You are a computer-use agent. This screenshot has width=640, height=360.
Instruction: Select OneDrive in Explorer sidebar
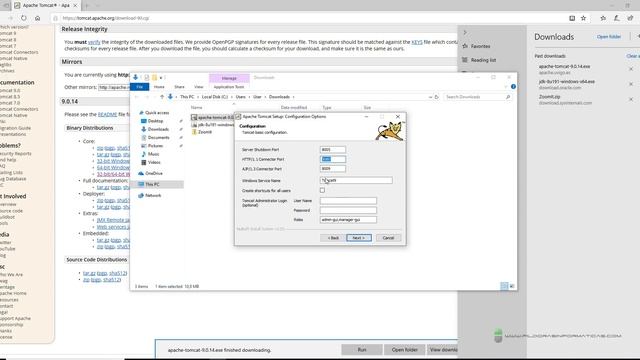[x=153, y=173]
